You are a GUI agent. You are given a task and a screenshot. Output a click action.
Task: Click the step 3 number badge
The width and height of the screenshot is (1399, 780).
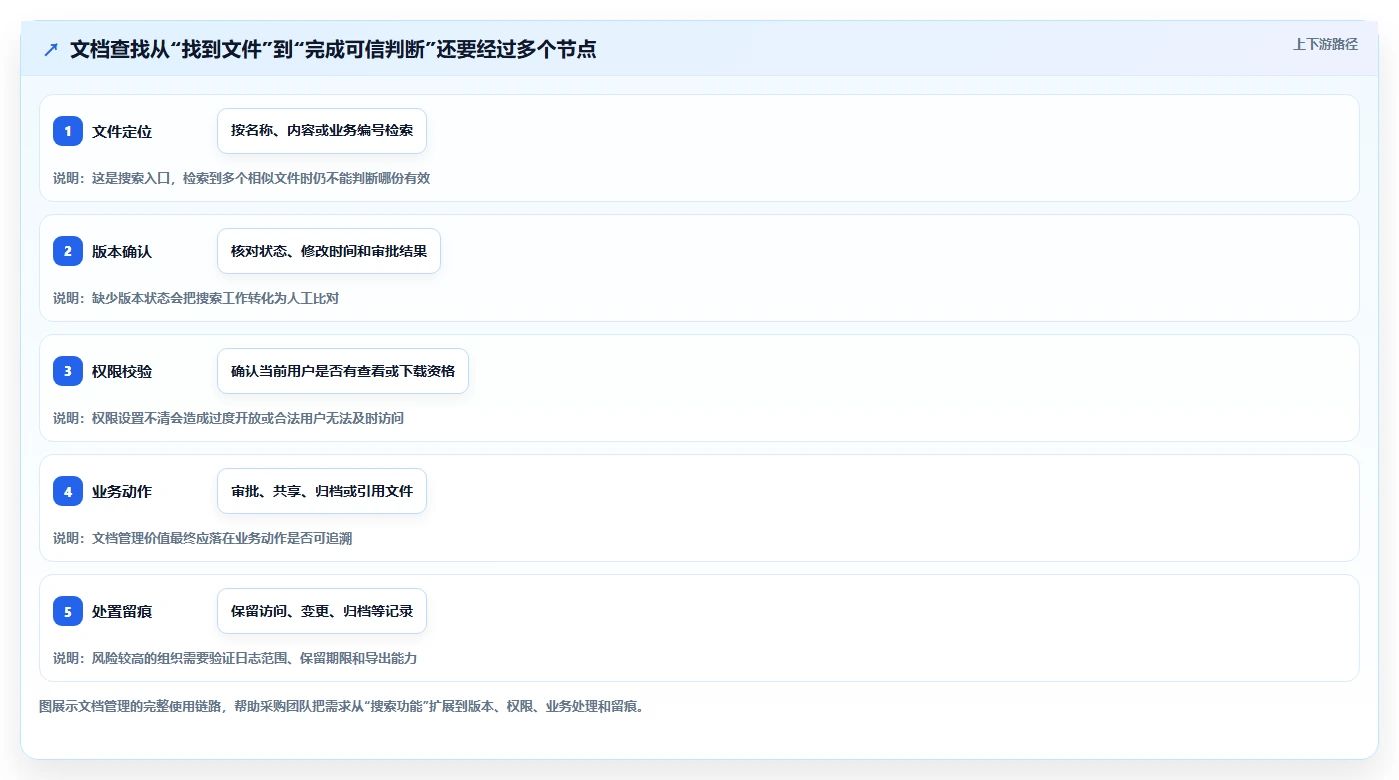pos(68,371)
